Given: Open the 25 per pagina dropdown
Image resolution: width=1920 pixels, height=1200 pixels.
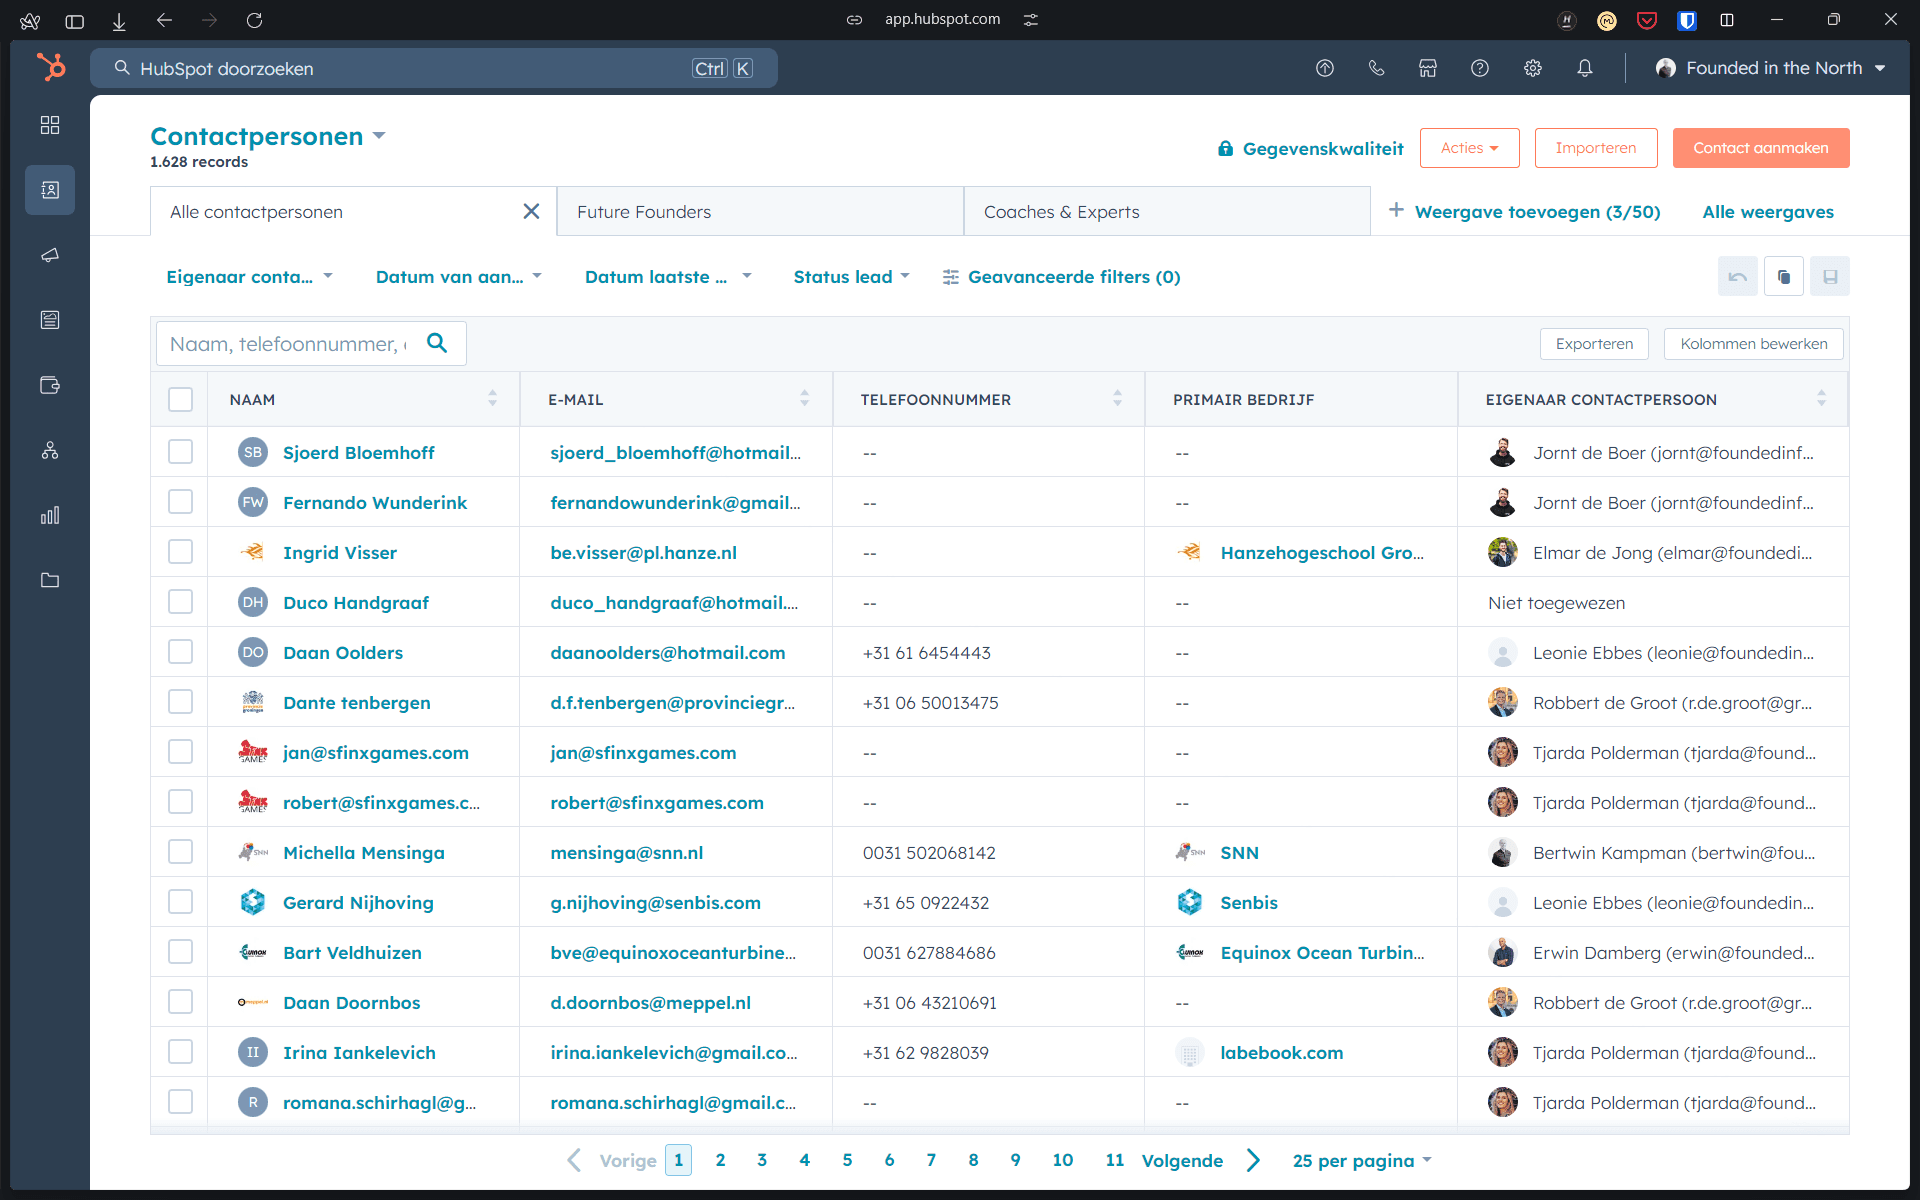Looking at the screenshot, I should coord(1362,1161).
